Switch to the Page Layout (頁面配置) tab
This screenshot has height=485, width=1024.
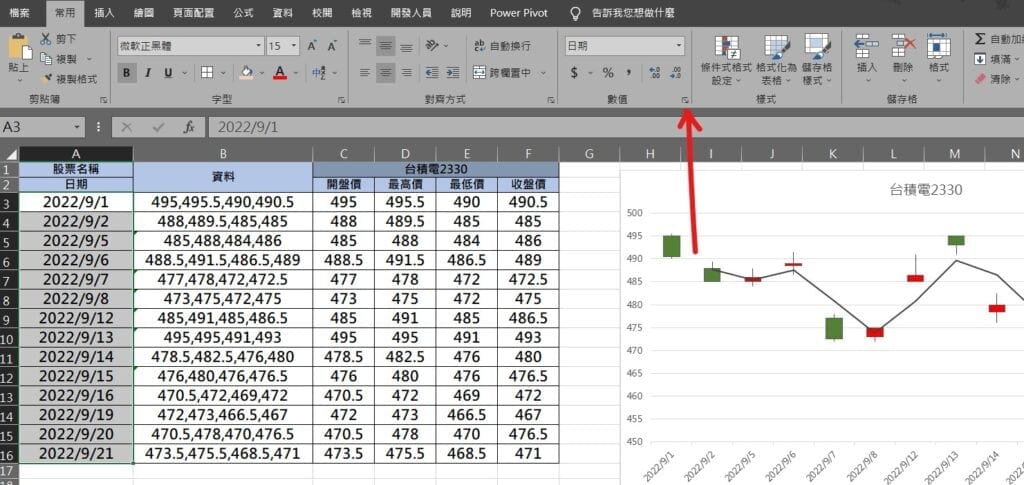pyautogui.click(x=192, y=12)
